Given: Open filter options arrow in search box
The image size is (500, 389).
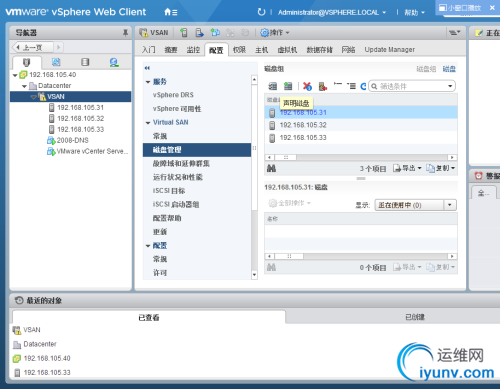Looking at the screenshot, I should [450, 86].
